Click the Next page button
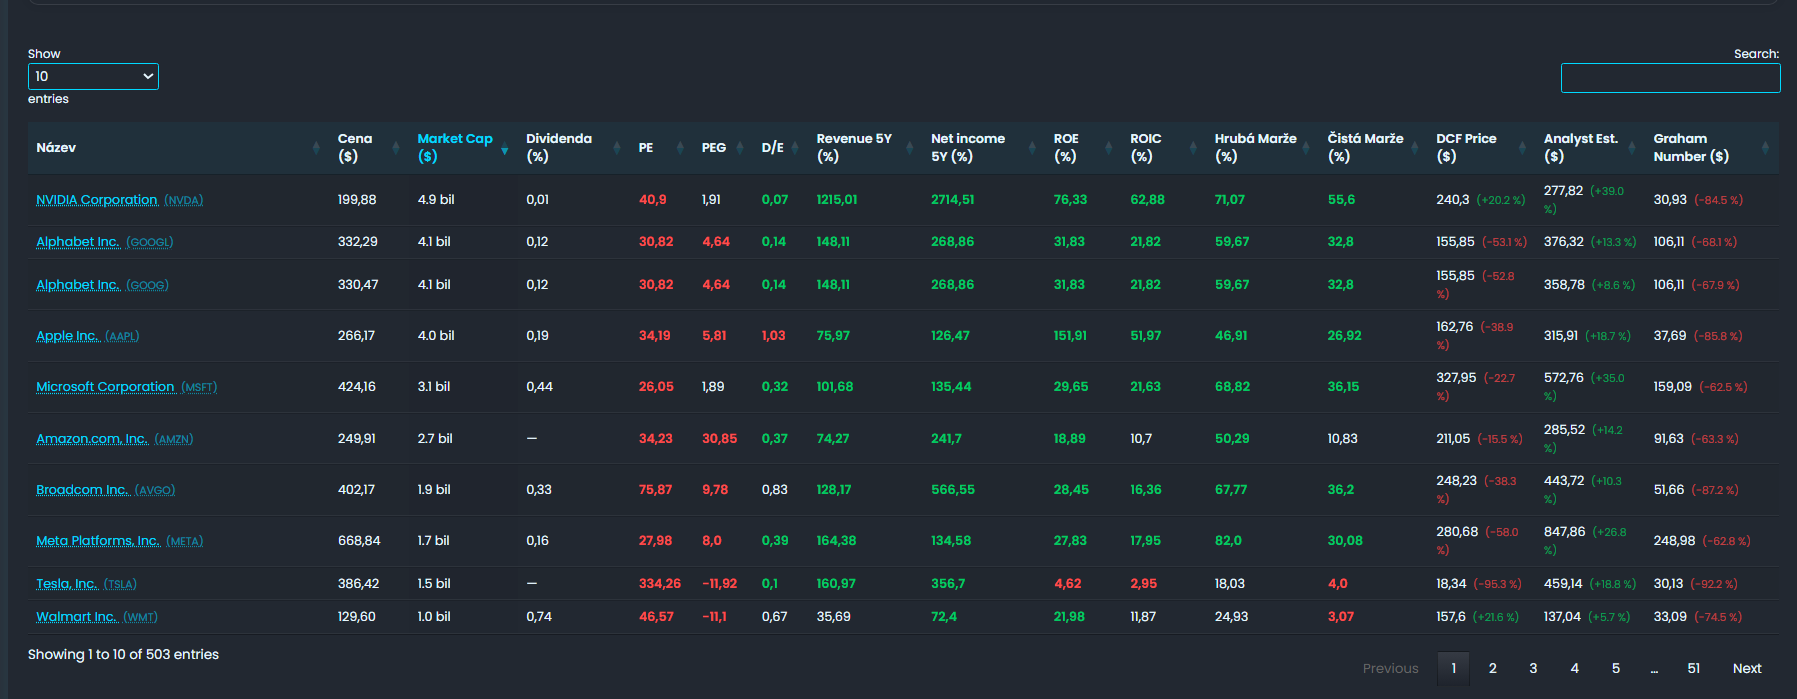 [x=1747, y=668]
